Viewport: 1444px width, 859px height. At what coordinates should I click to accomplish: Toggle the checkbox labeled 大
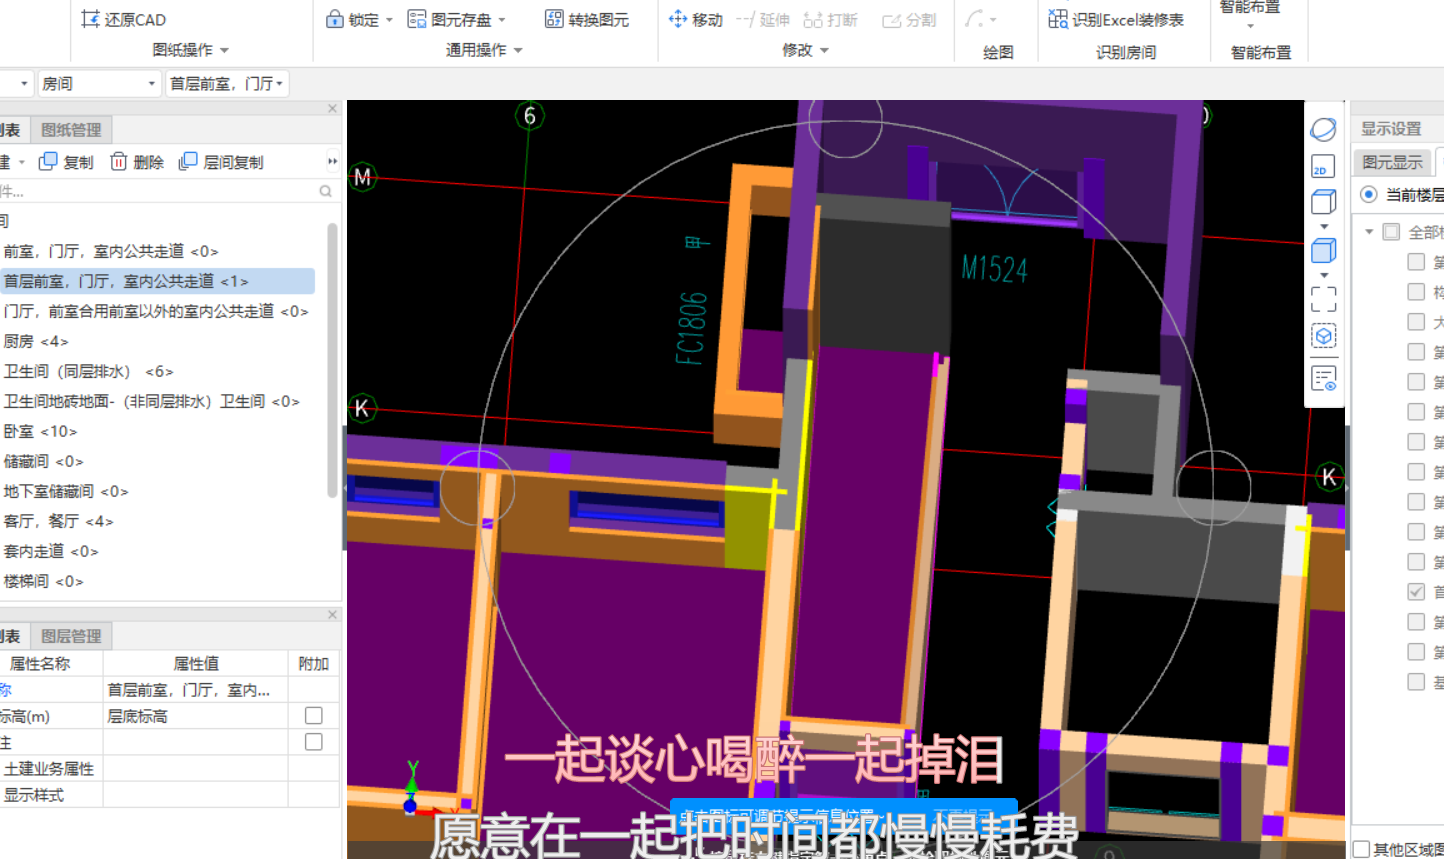tap(1416, 321)
